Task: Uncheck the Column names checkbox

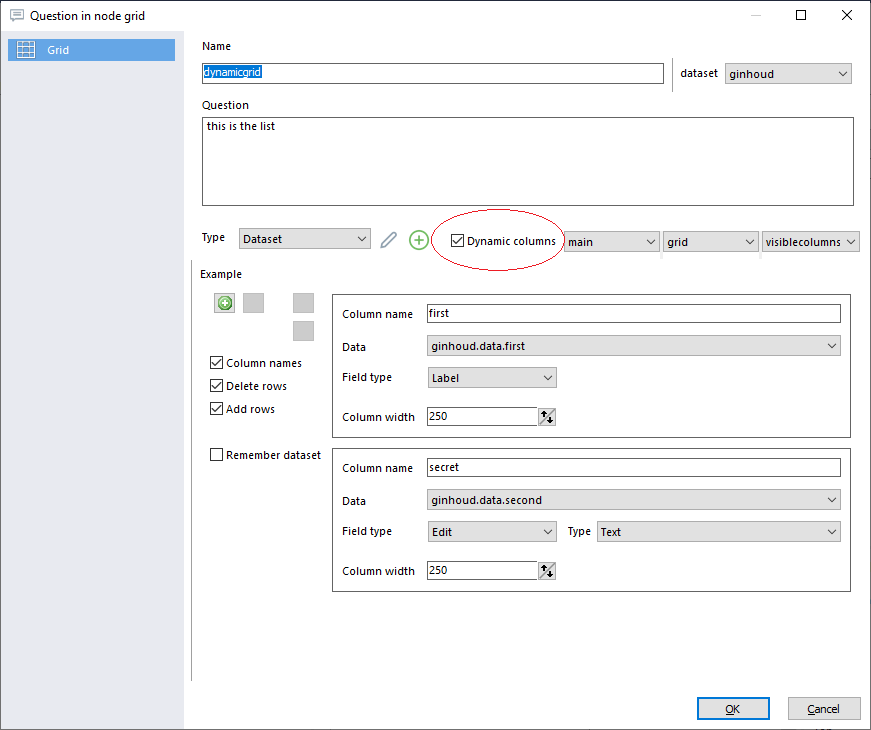Action: (x=217, y=363)
